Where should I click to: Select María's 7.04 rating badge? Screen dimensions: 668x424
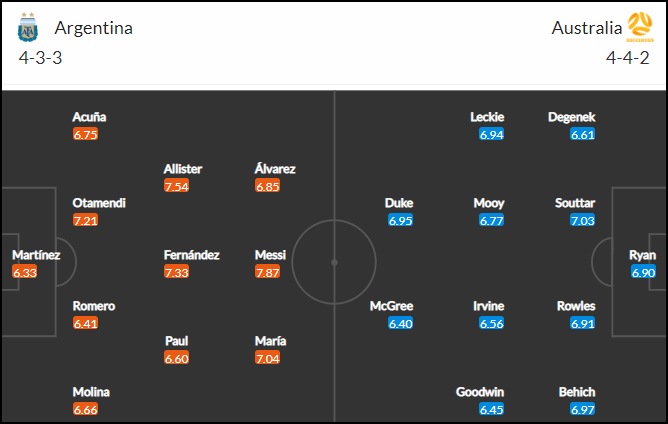(268, 358)
